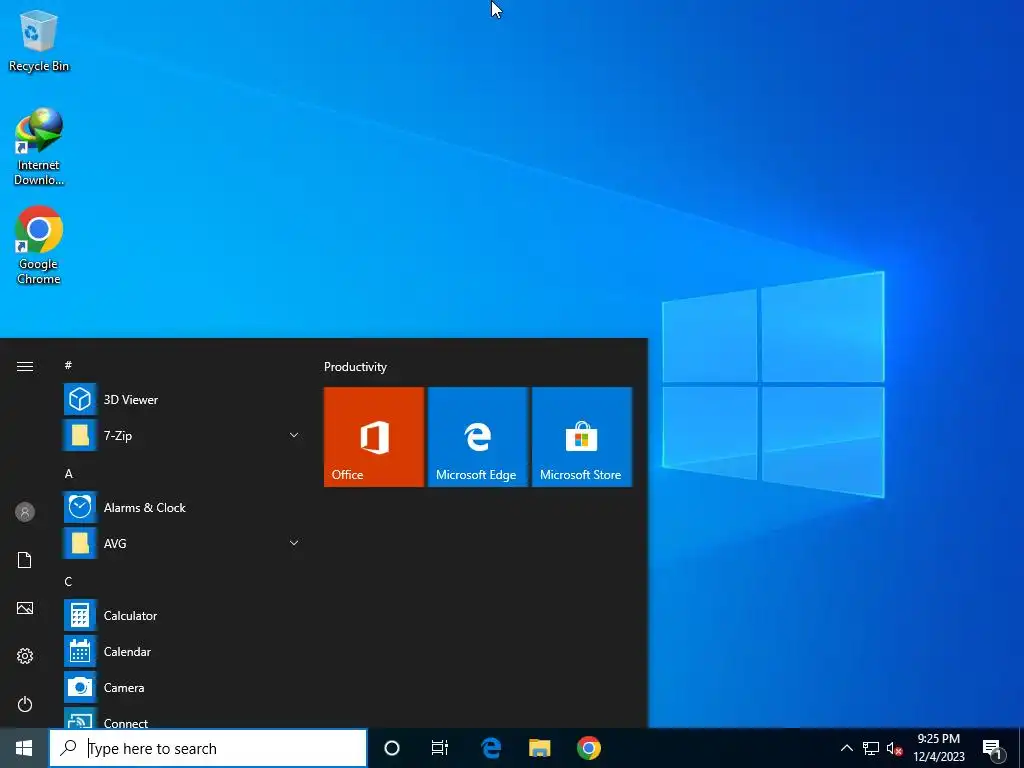1024x768 pixels.
Task: Open Recycle Bin on the desktop
Action: point(39,41)
